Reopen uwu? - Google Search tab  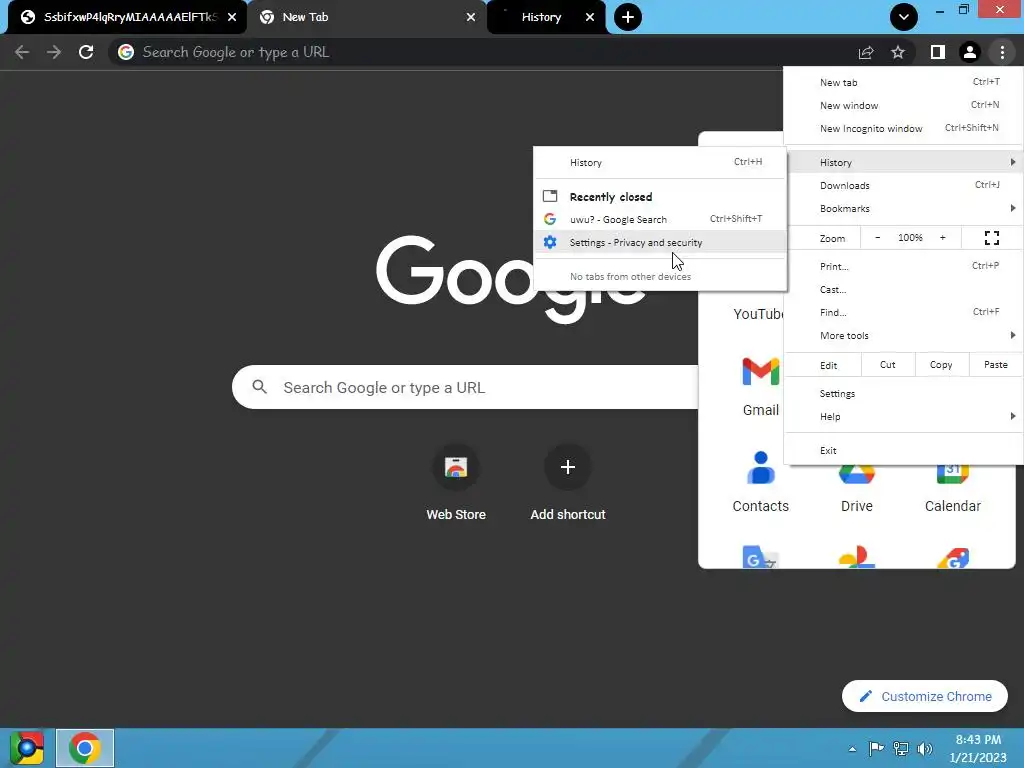[660, 219]
